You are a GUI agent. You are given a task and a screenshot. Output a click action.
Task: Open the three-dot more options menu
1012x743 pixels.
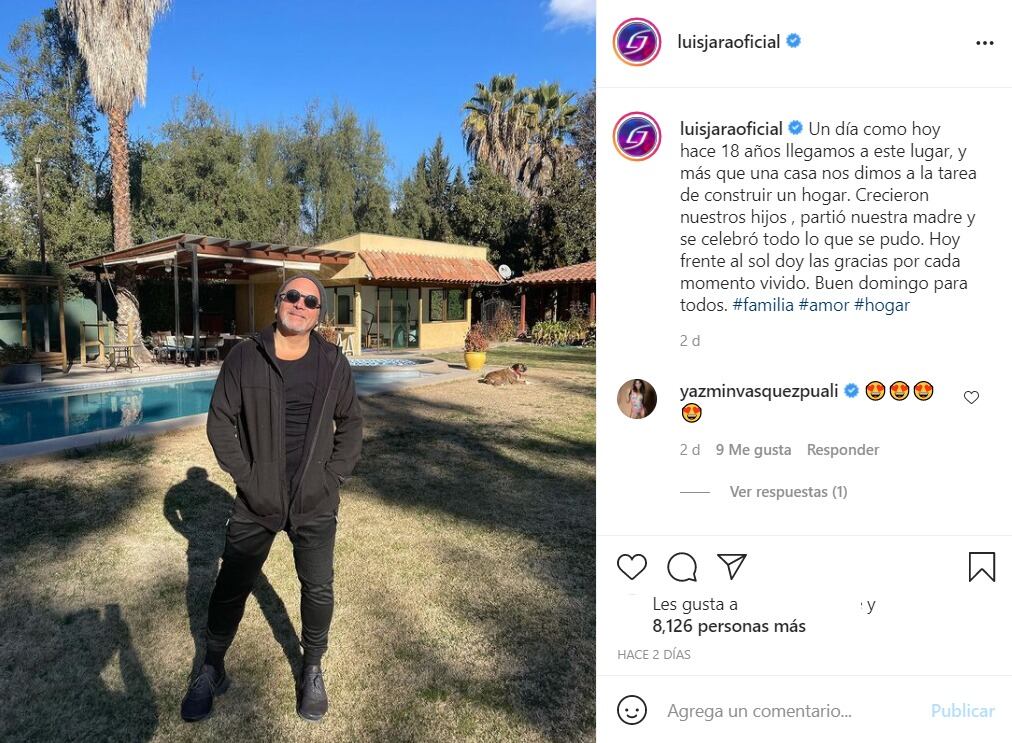(x=984, y=43)
